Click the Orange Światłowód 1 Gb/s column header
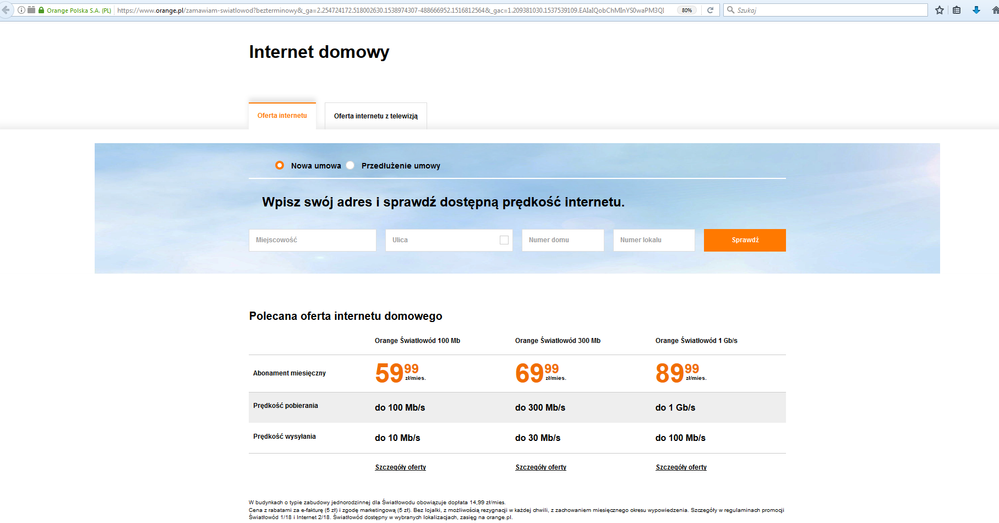This screenshot has width=999, height=523. [696, 341]
